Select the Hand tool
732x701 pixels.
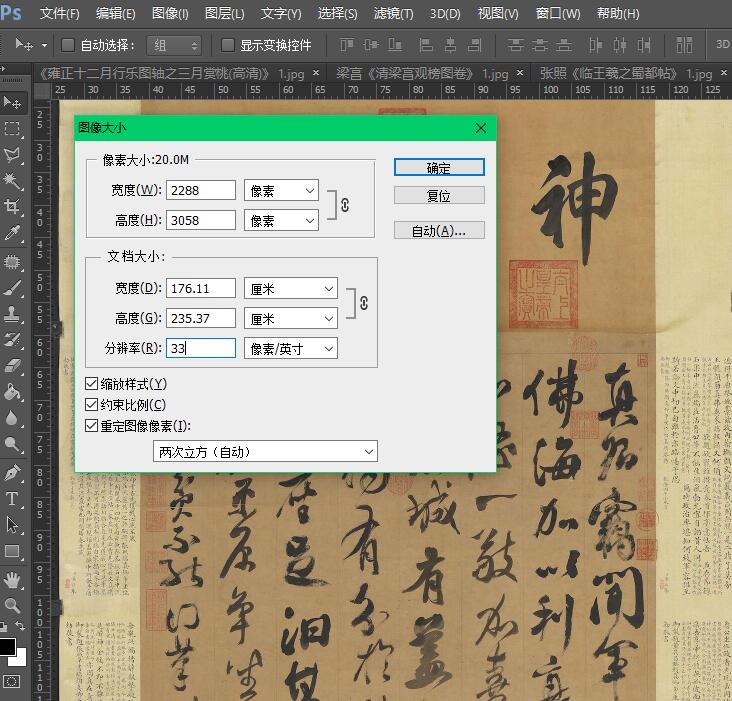(12, 581)
